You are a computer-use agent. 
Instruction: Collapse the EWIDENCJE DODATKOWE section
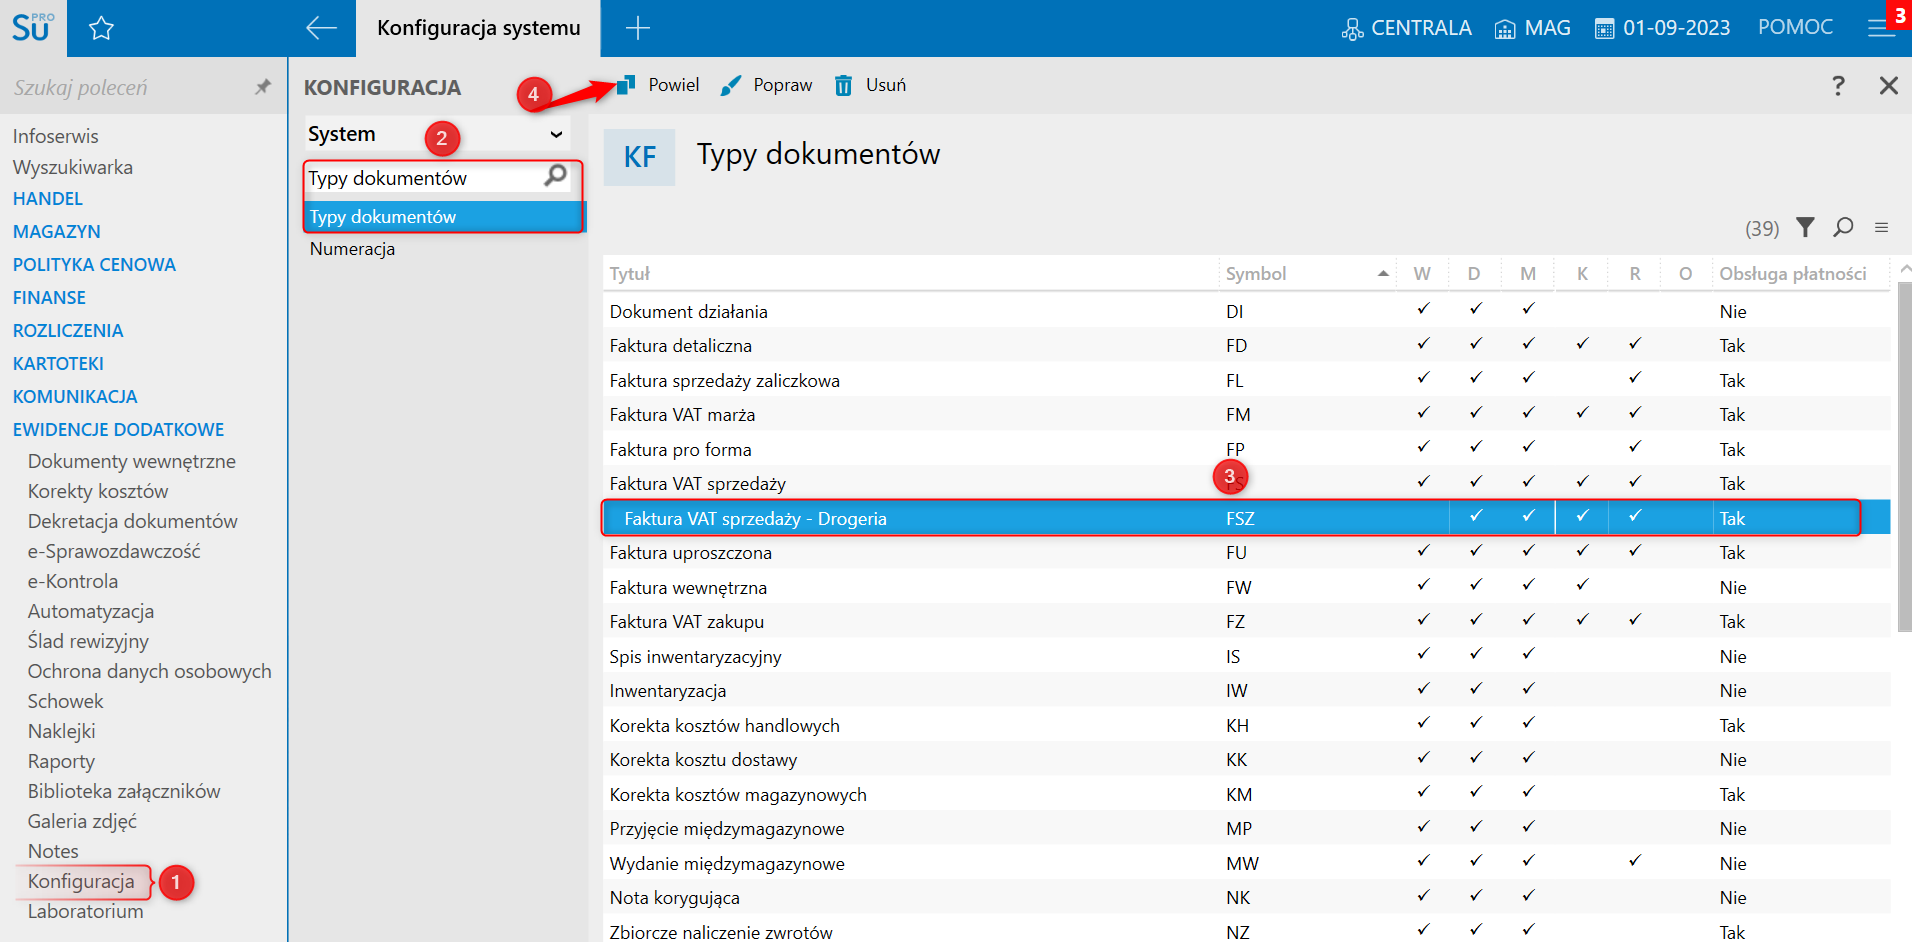coord(119,430)
